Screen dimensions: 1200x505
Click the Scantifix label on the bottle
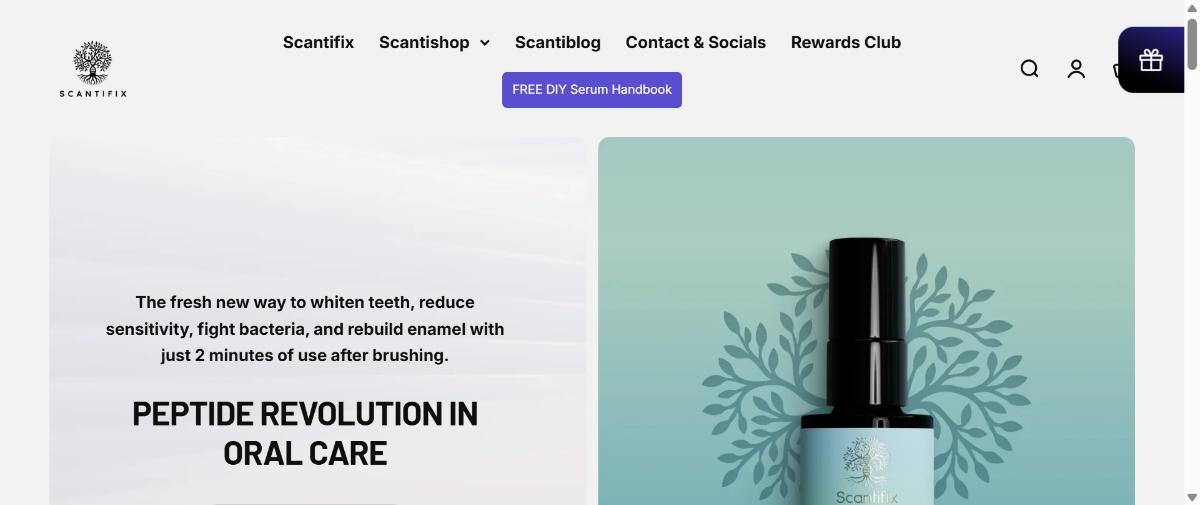(x=866, y=497)
